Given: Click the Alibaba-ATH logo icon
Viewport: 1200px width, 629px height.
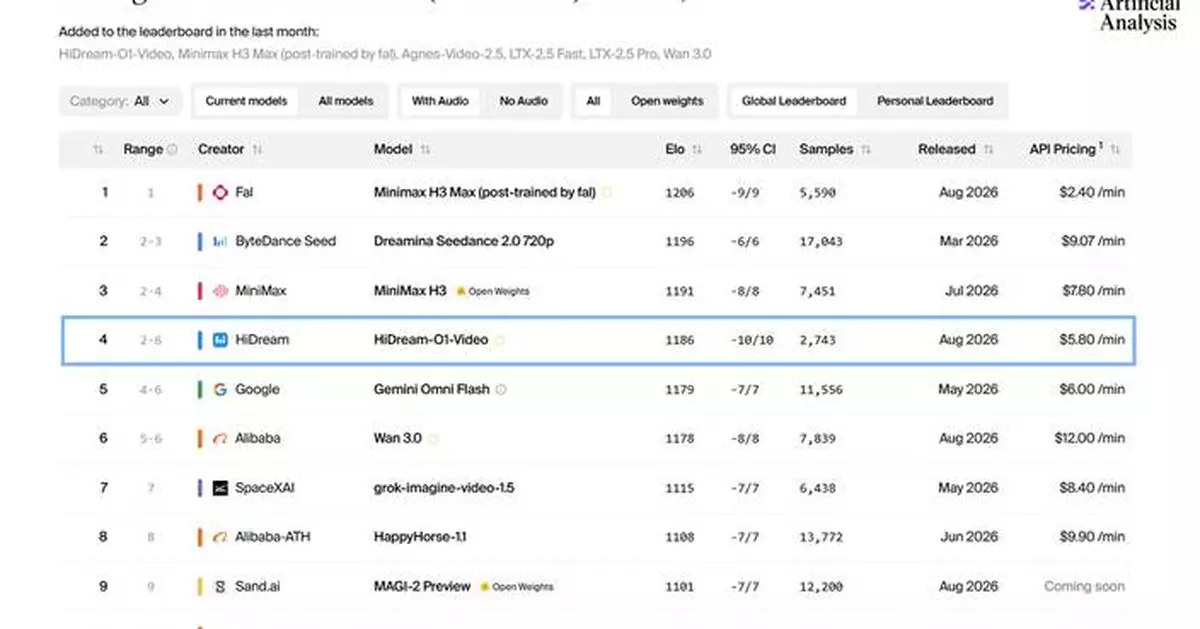Looking at the screenshot, I should click(220, 537).
